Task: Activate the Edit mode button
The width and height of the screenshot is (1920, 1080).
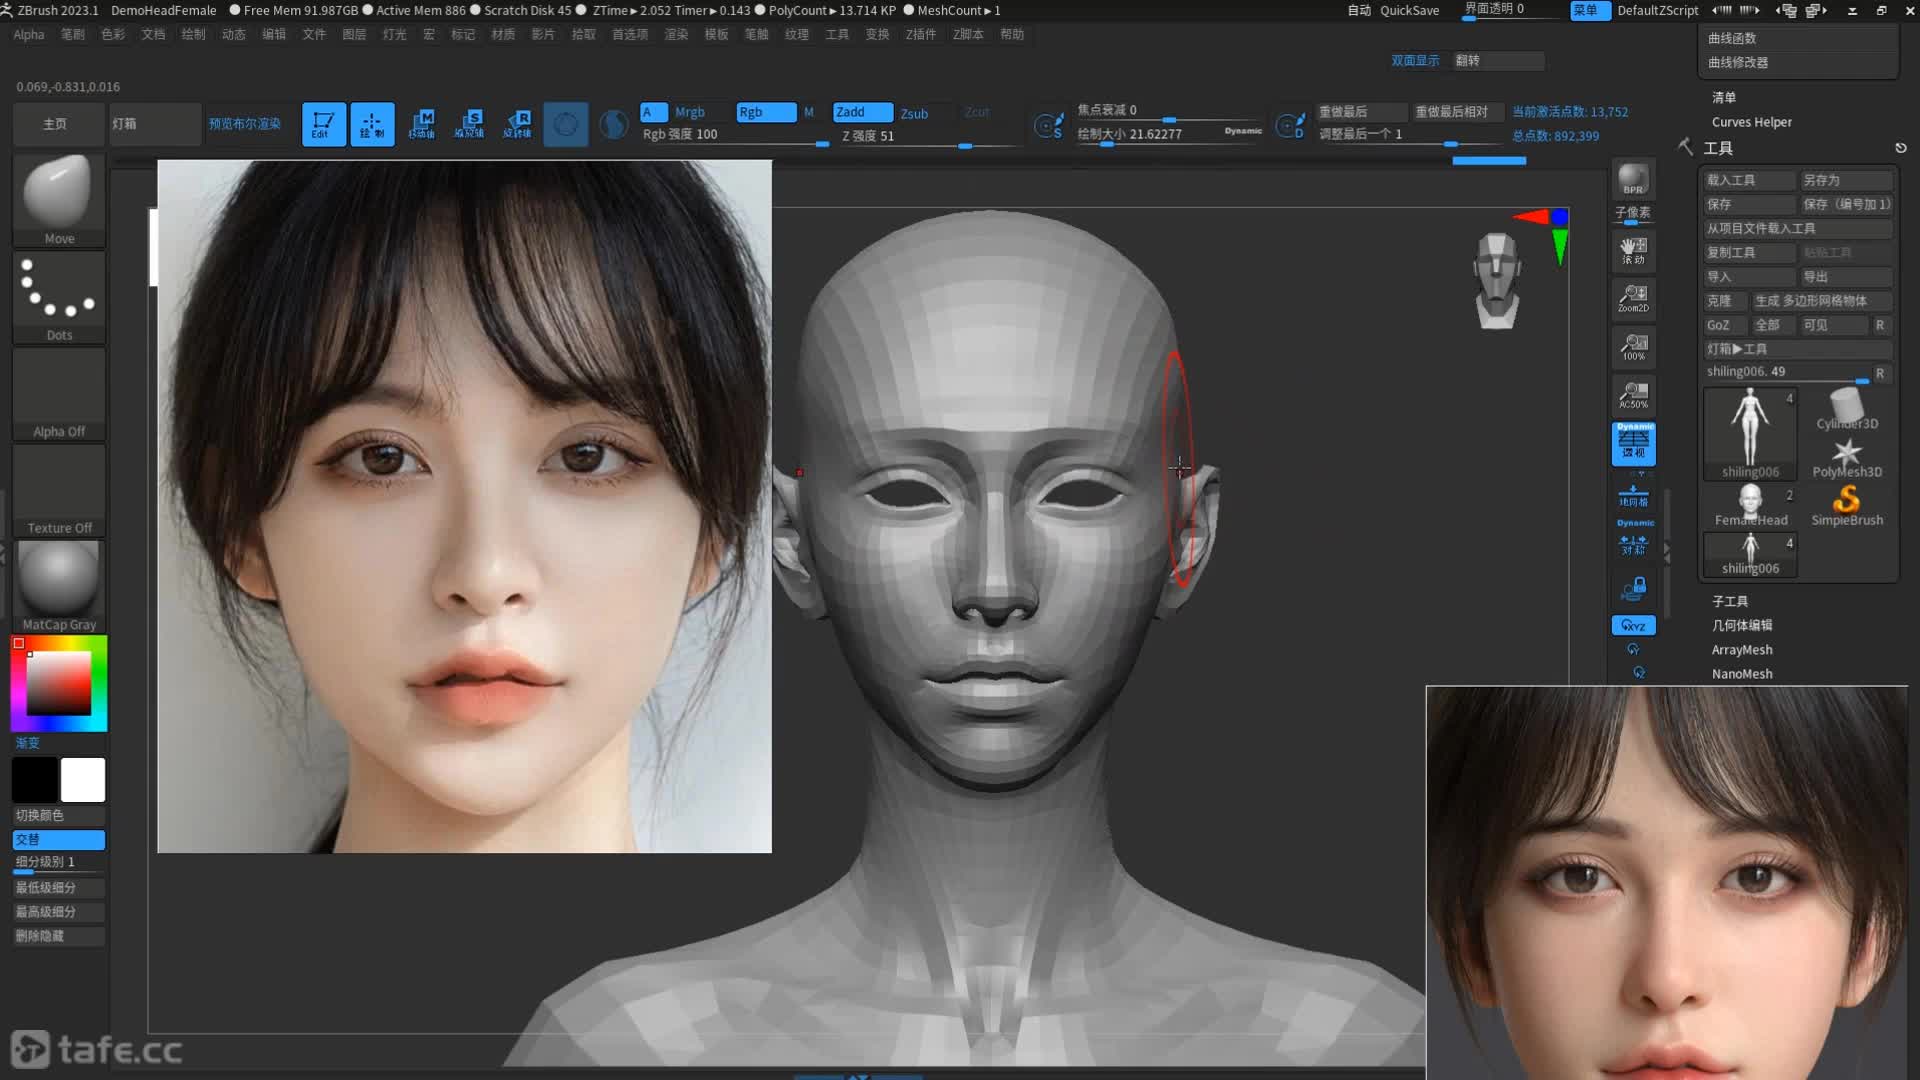Action: [324, 124]
